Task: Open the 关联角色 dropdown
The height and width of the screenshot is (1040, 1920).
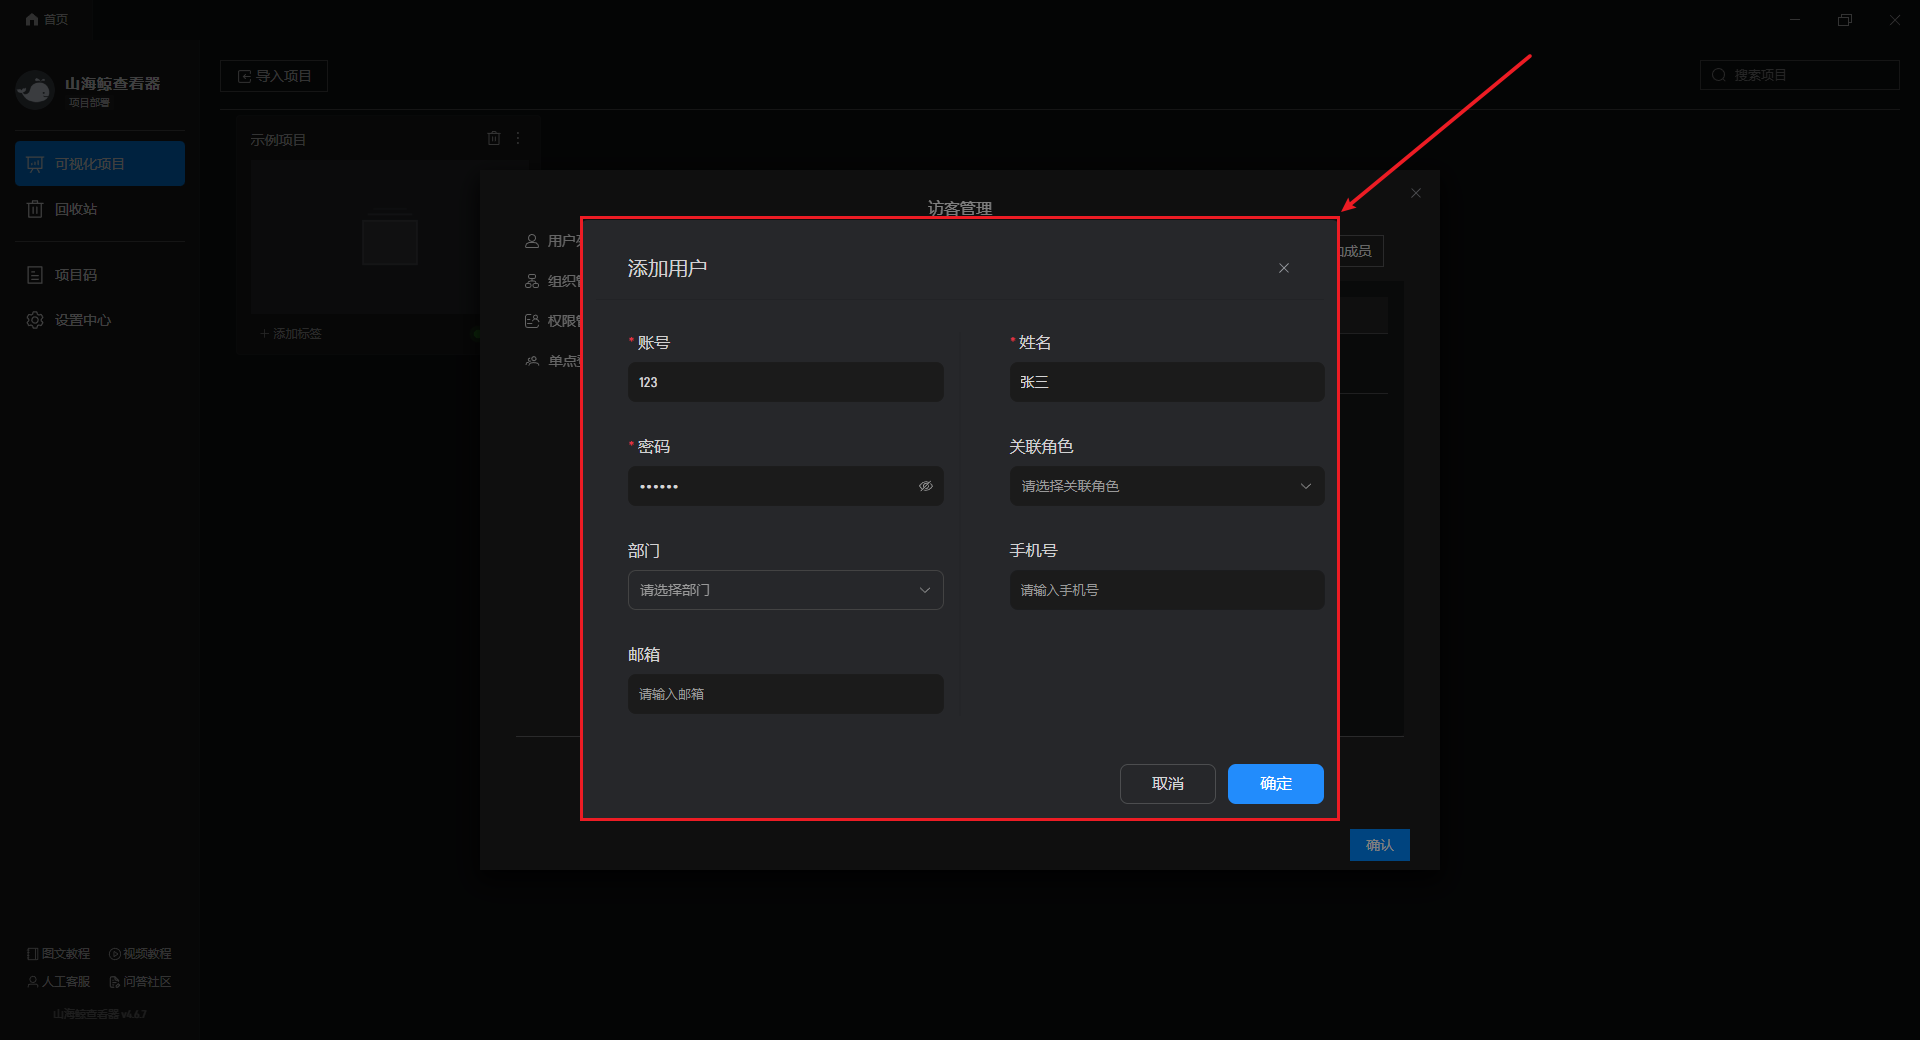Action: (x=1166, y=486)
